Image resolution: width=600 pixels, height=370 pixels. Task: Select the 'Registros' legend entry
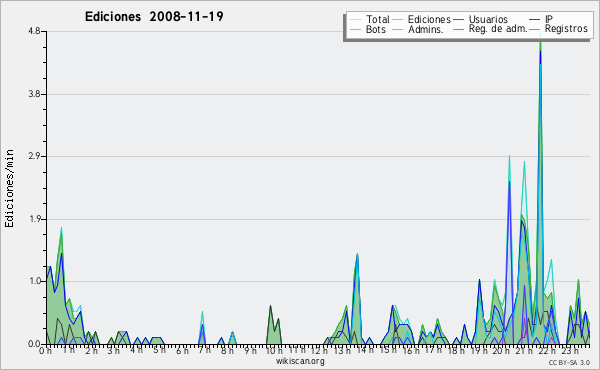(566, 29)
